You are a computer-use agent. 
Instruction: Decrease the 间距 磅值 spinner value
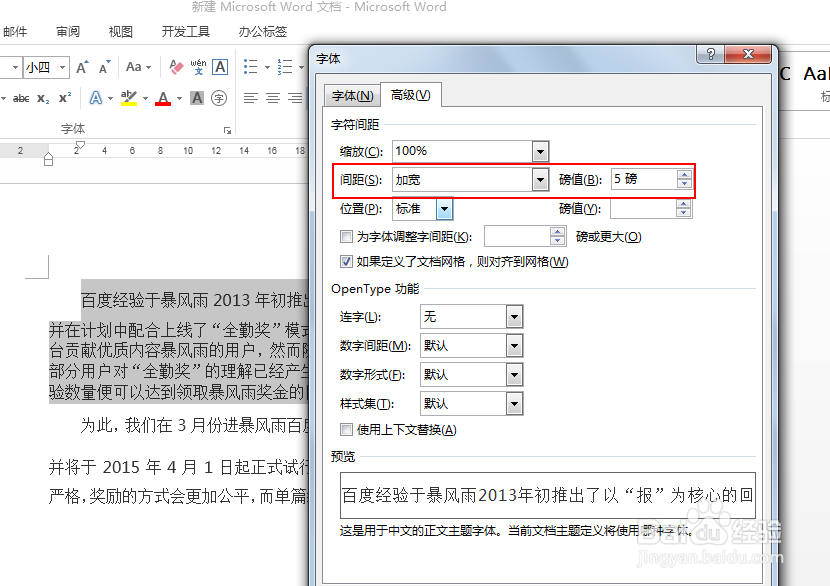tap(684, 184)
